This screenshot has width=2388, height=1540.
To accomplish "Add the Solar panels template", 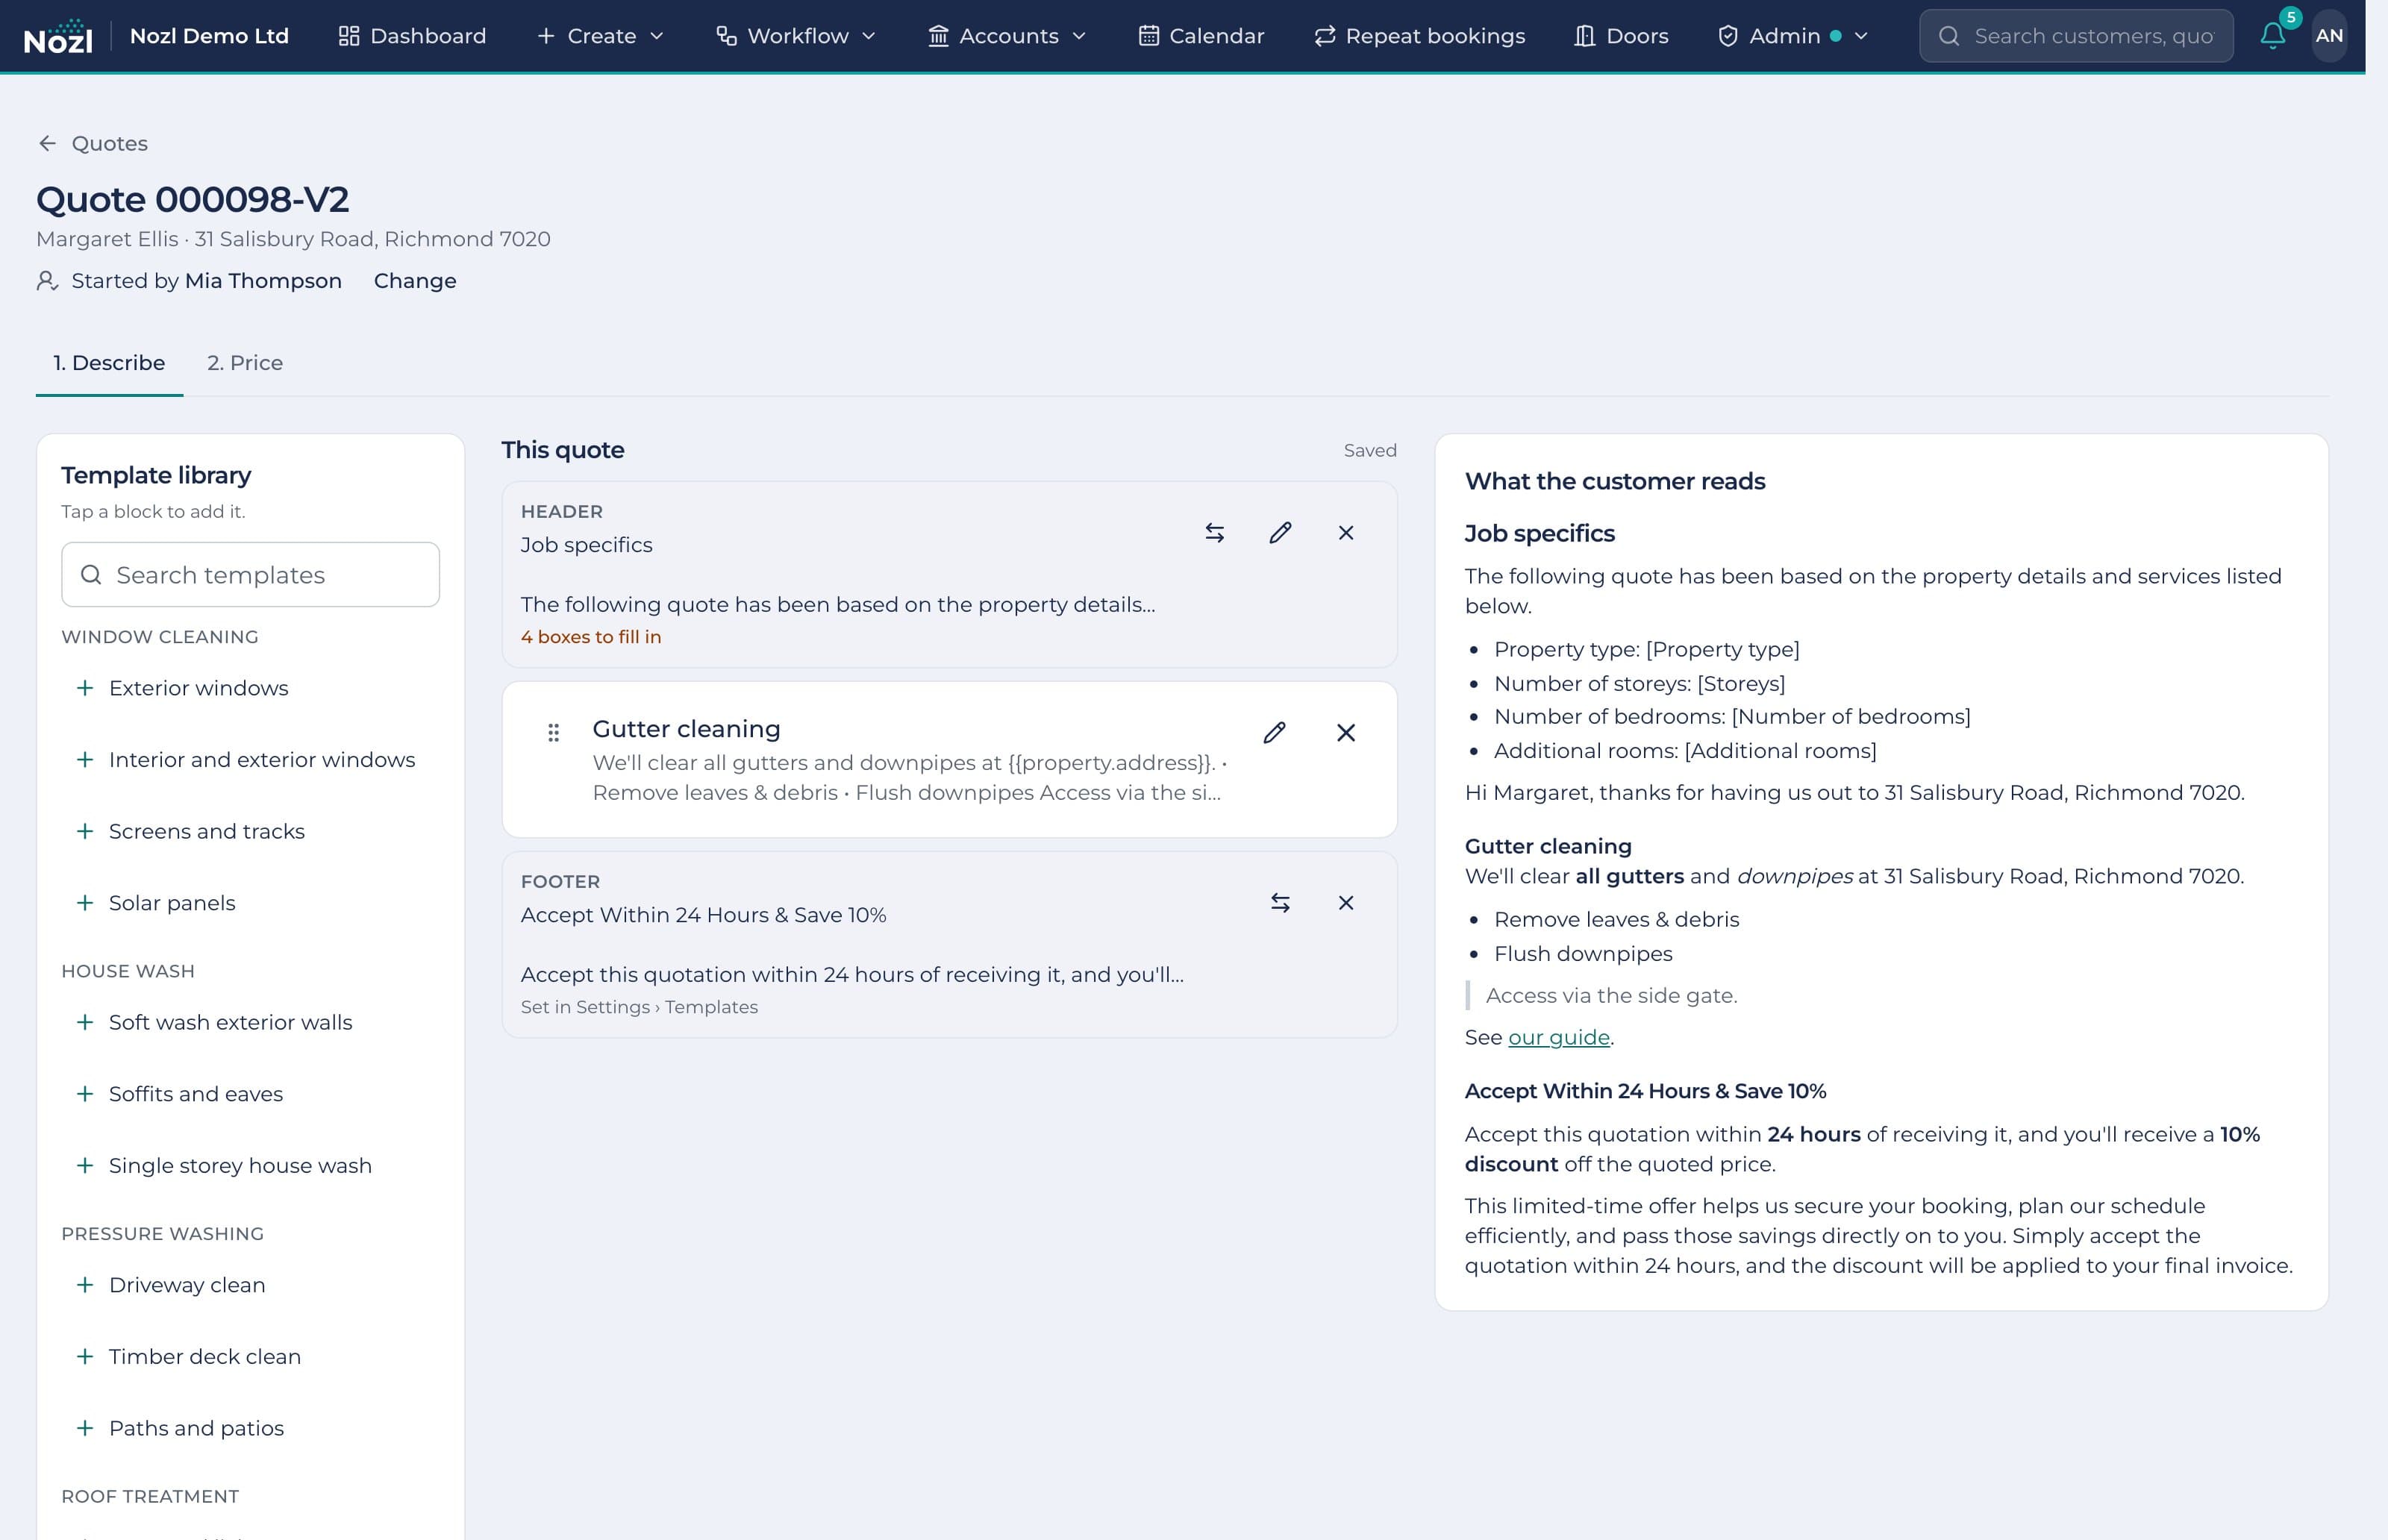I will [250, 903].
